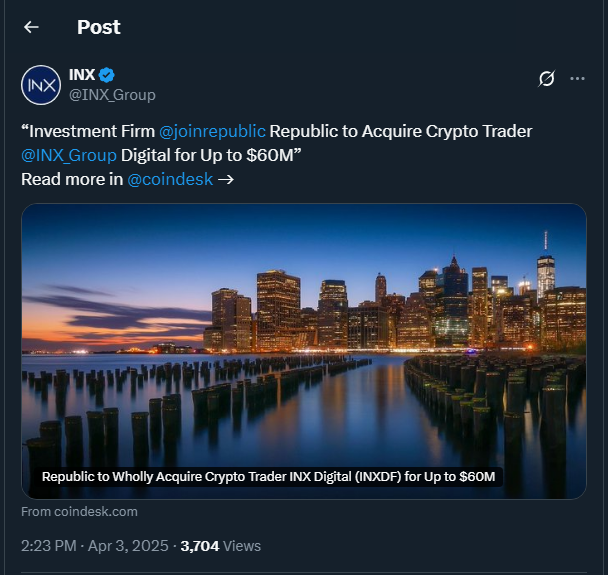Open the INX profile avatar

pyautogui.click(x=41, y=85)
